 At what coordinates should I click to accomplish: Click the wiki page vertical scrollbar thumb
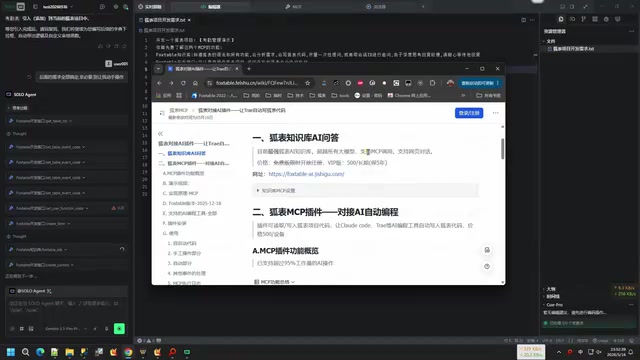coord(502,149)
